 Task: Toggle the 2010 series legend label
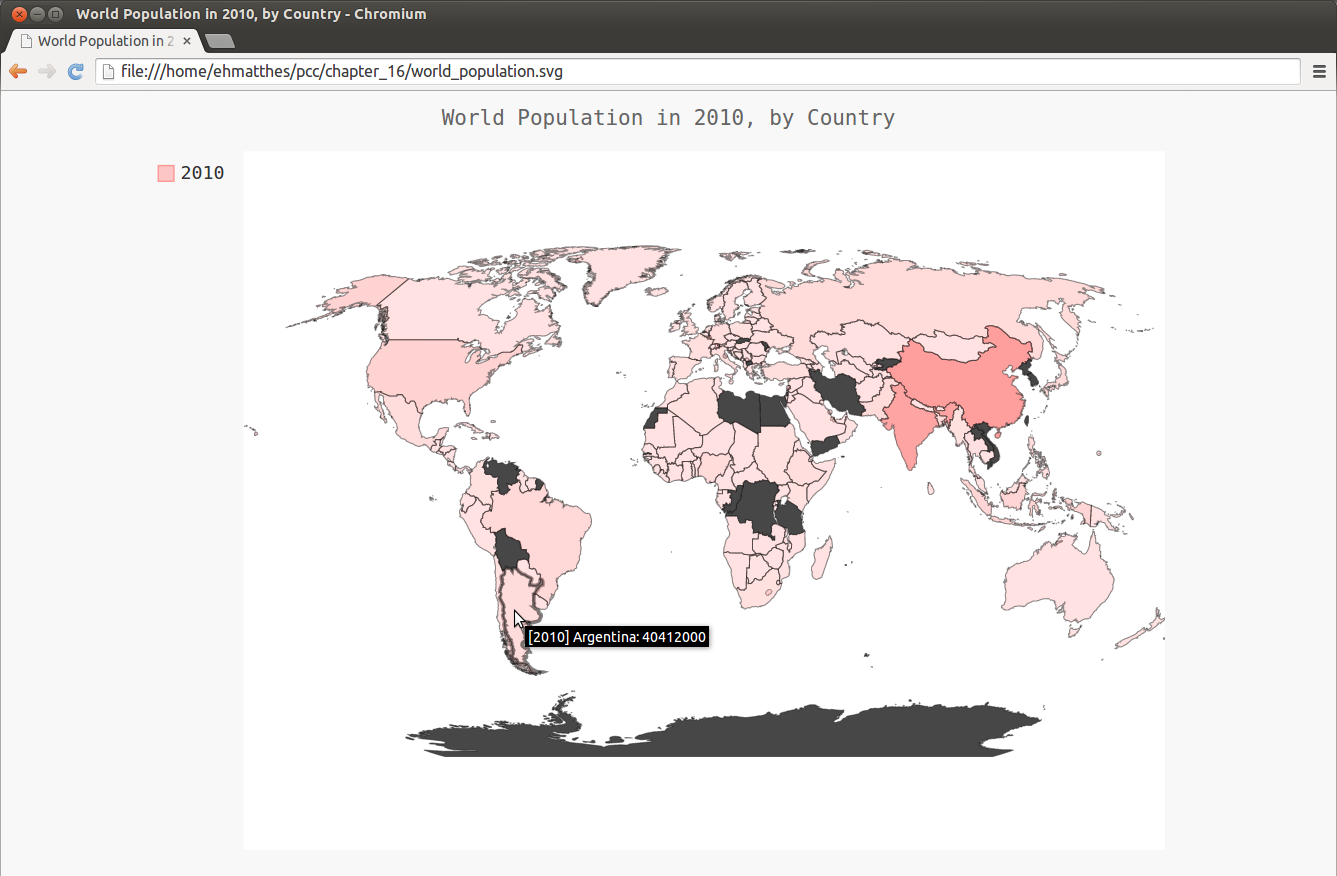(202, 173)
